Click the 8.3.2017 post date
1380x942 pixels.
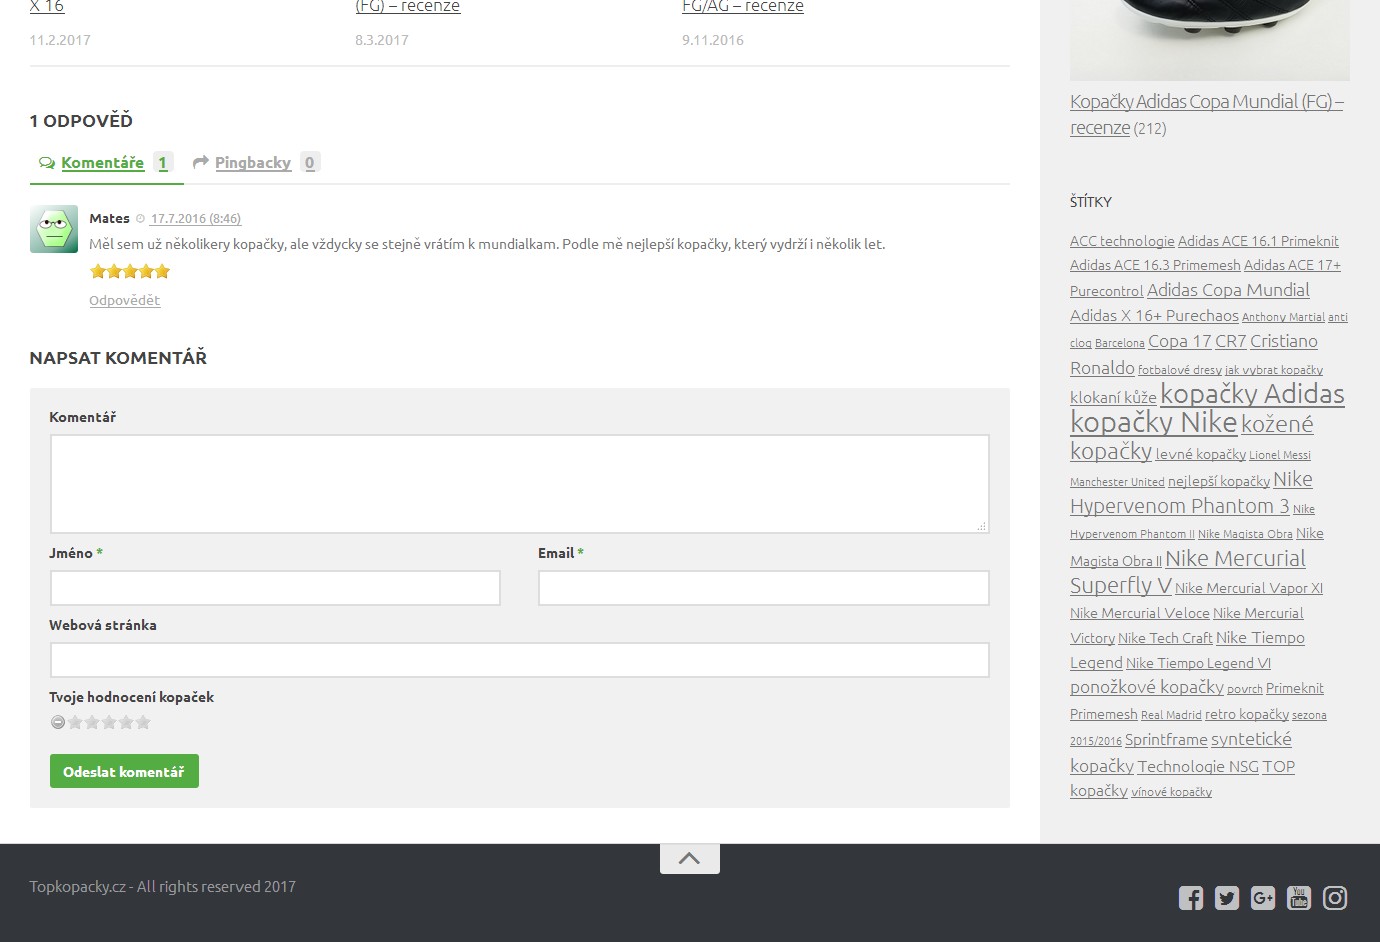coord(382,40)
